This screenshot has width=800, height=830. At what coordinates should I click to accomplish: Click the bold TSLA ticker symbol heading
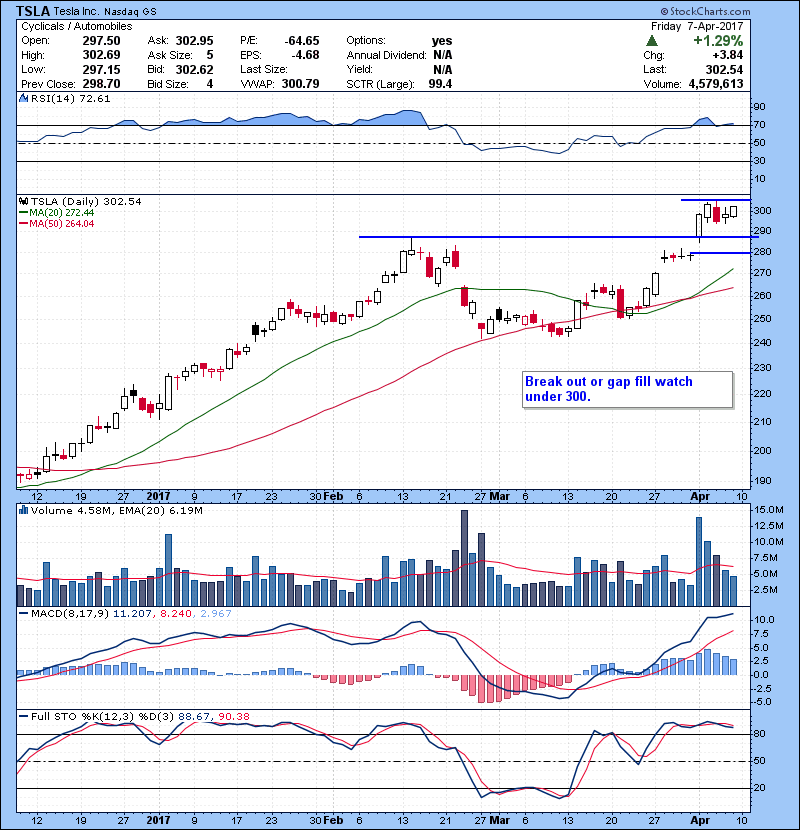[x=33, y=11]
